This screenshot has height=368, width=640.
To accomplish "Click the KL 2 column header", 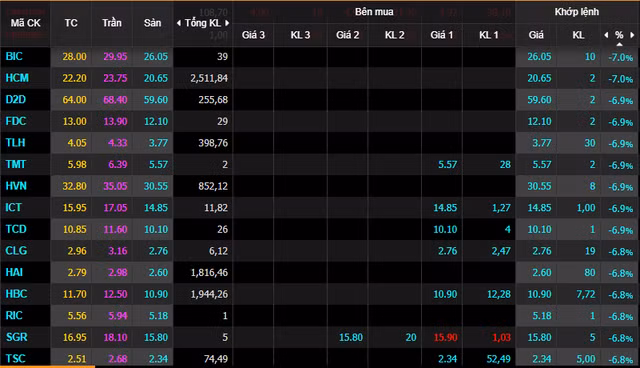I will click(x=394, y=35).
